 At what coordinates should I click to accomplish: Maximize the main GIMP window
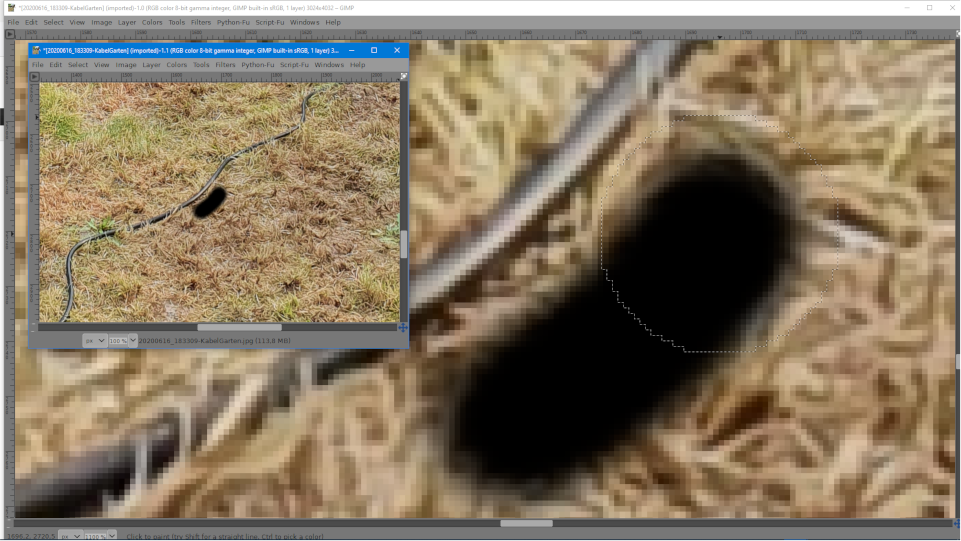(x=929, y=8)
